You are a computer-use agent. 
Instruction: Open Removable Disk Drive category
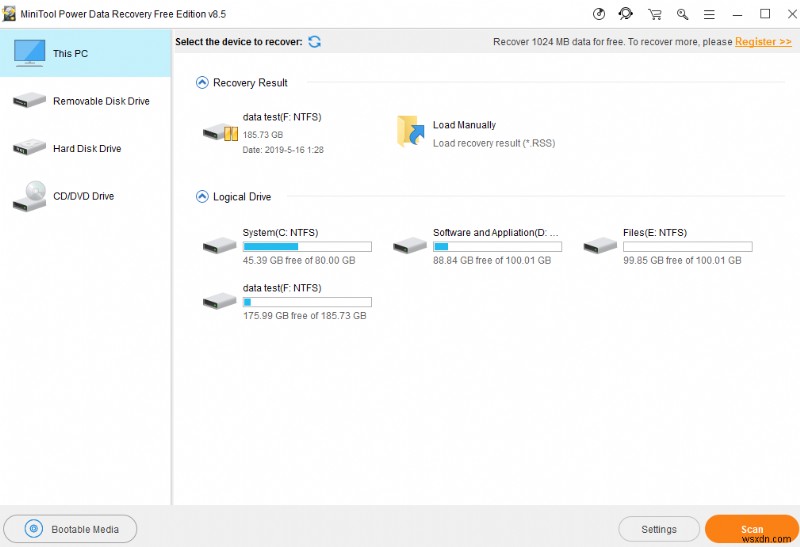coord(85,101)
